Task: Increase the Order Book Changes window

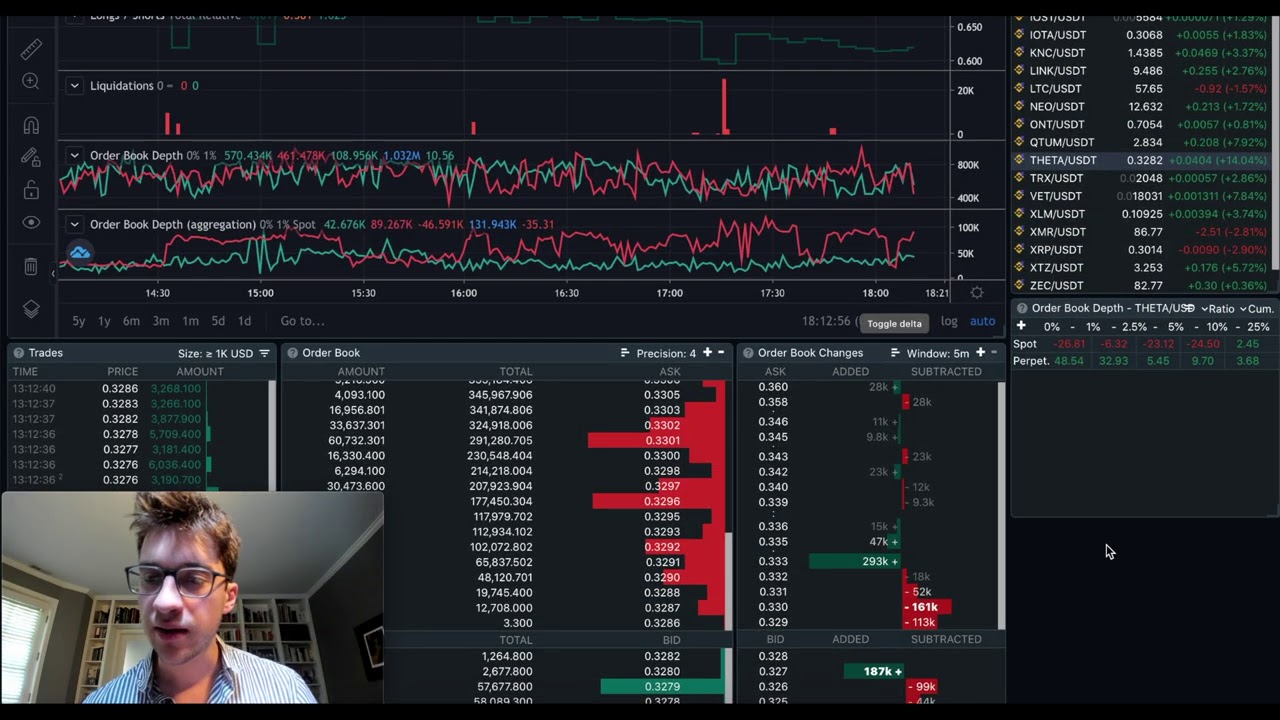Action: pos(980,353)
